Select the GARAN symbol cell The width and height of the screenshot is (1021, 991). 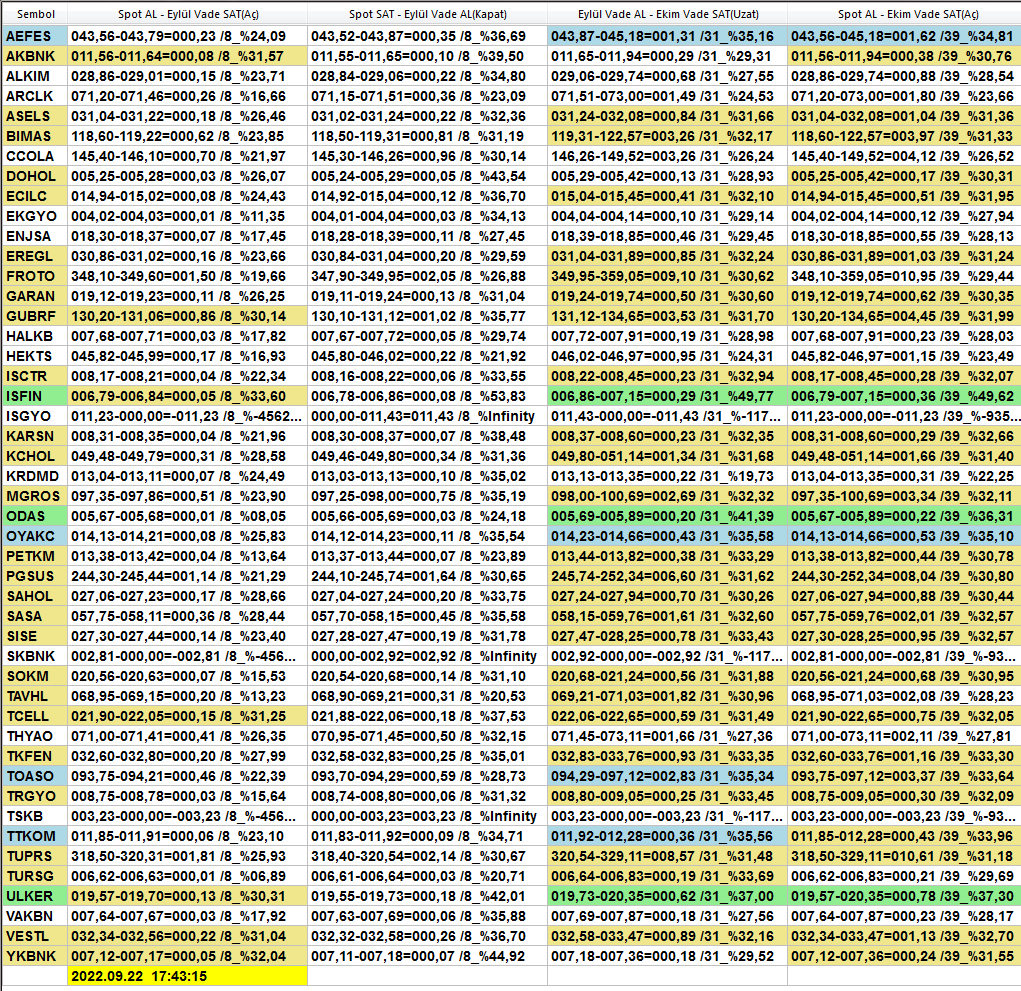(35, 296)
